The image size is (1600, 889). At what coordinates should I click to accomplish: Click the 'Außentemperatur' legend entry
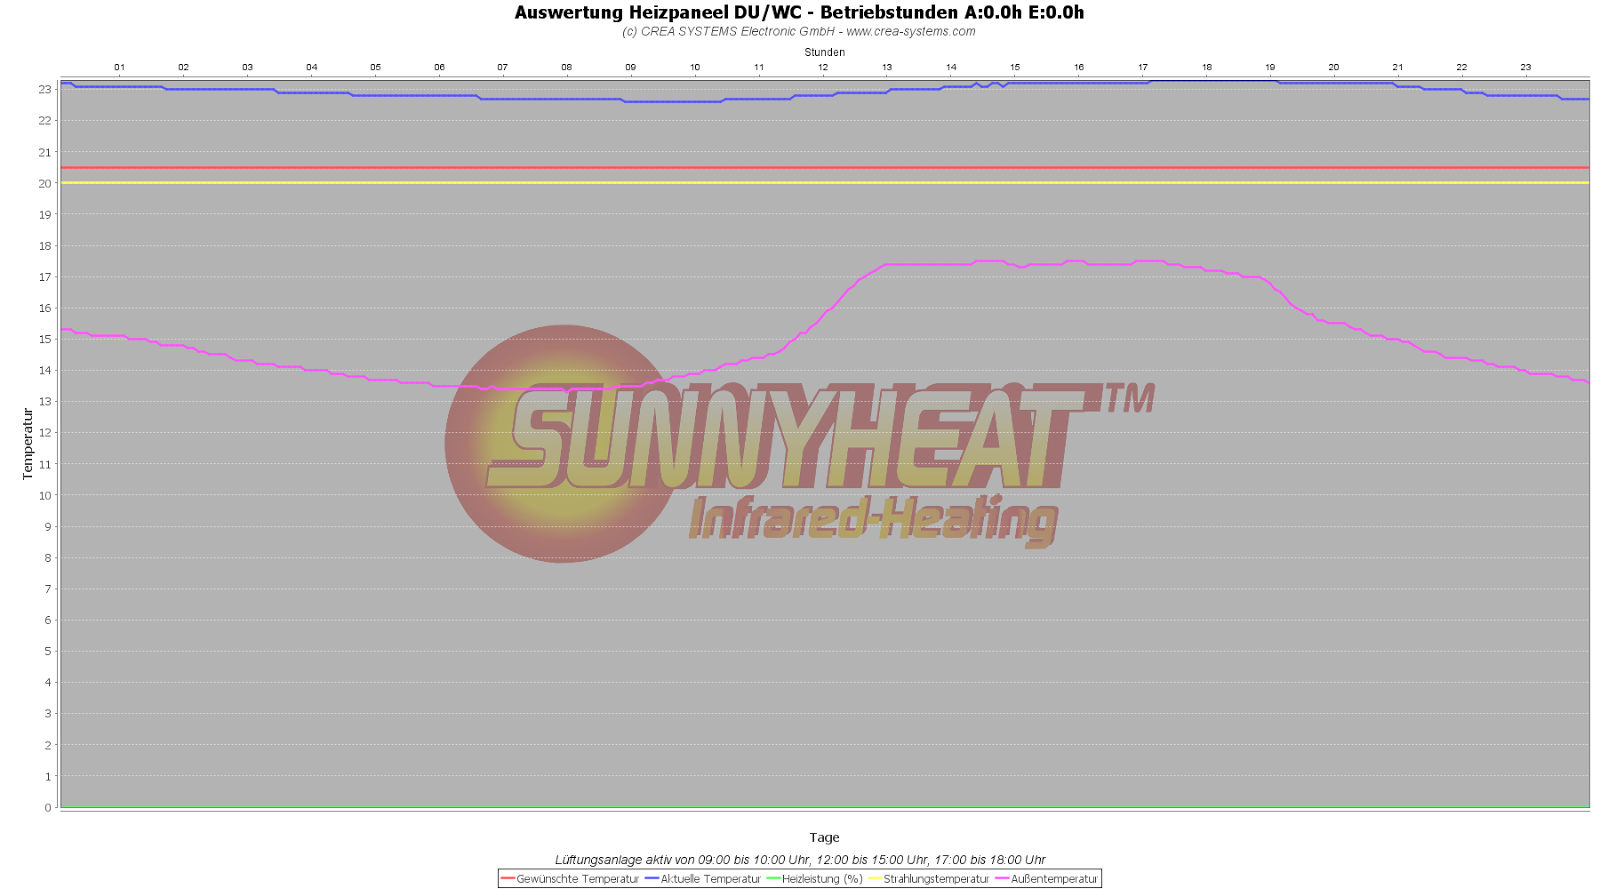tap(1047, 879)
